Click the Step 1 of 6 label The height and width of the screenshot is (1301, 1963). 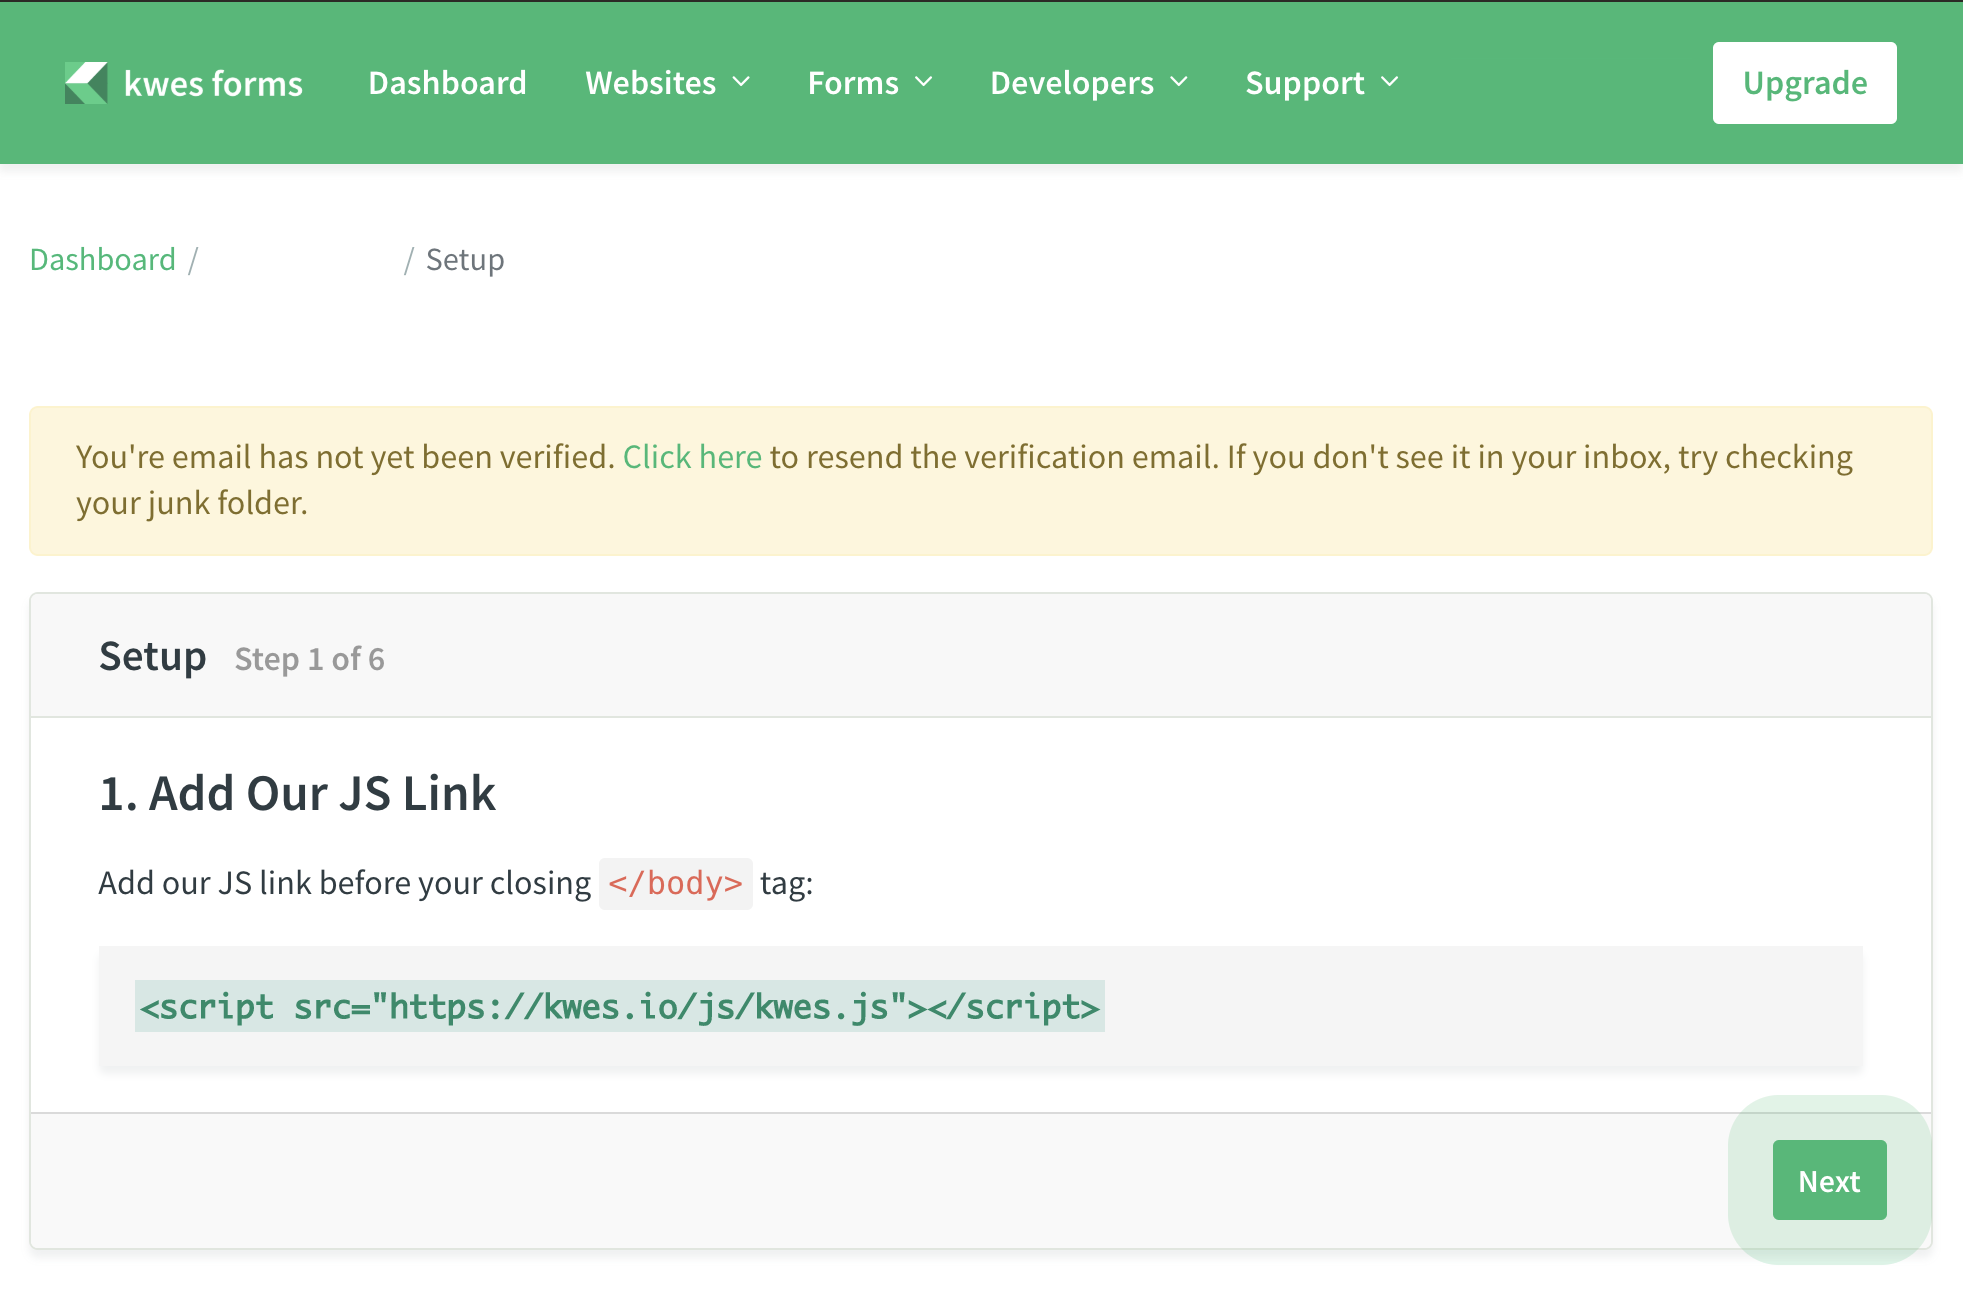310,659
